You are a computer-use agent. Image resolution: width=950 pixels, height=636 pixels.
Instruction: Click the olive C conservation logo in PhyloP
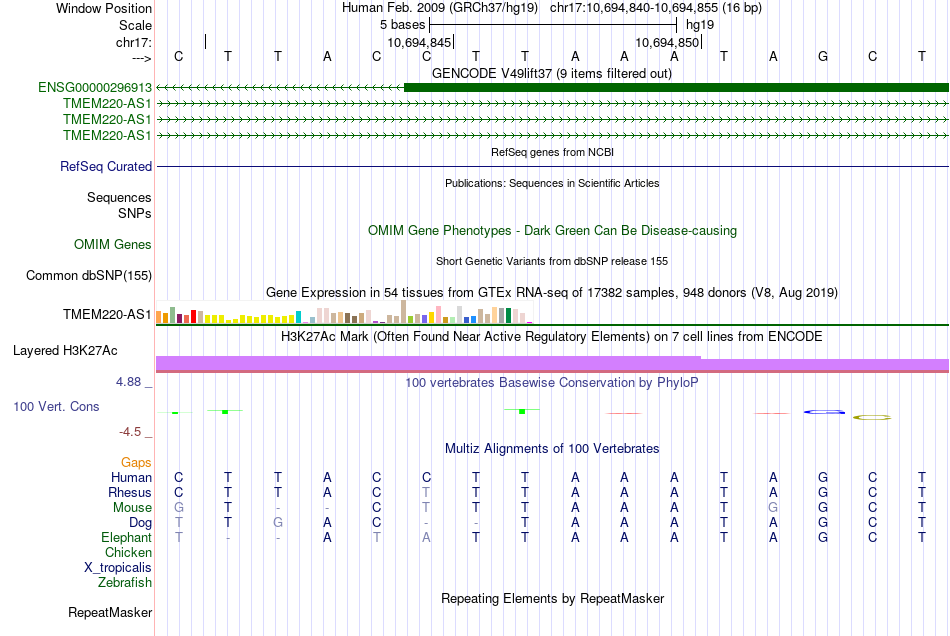[x=872, y=417]
